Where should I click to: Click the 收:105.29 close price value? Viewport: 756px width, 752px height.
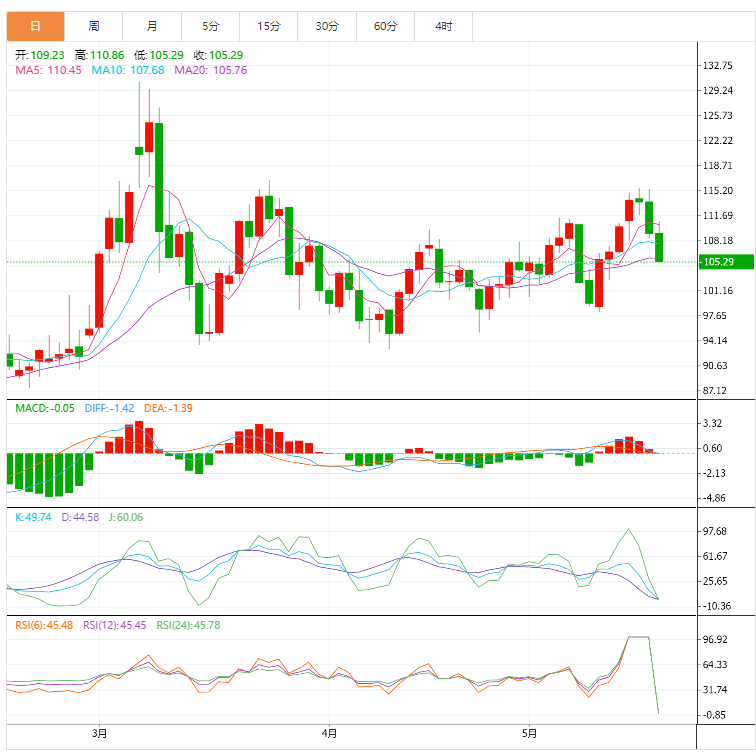[218, 55]
